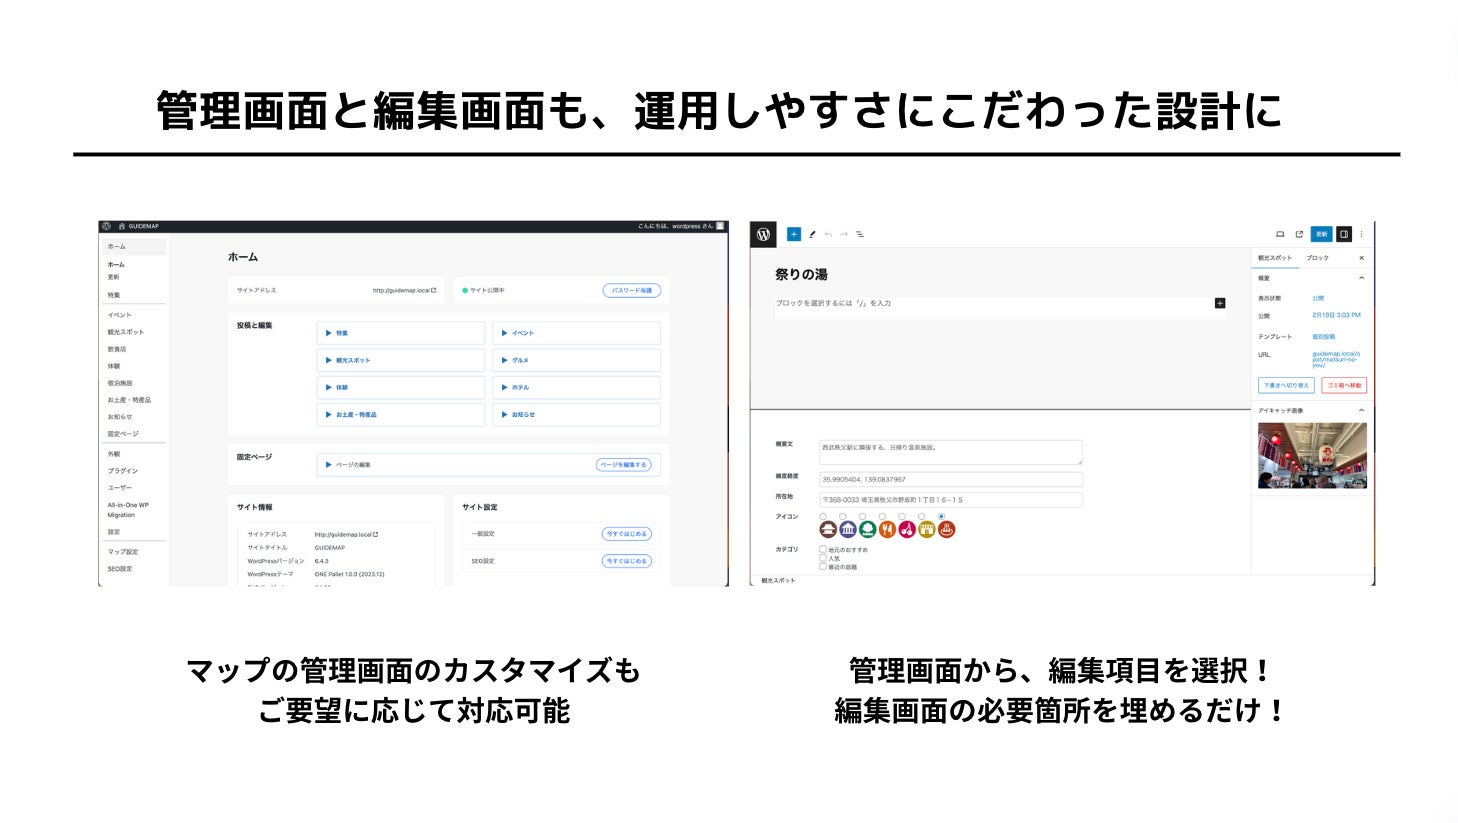Click the 祭りの湯 post title
The height and width of the screenshot is (823, 1458).
coord(801,274)
